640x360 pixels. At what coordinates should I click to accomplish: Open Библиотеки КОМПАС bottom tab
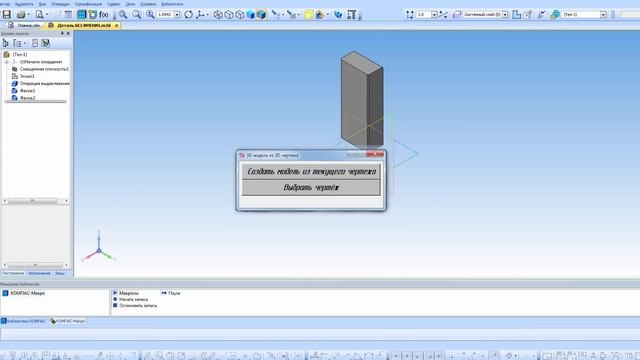tap(24, 321)
